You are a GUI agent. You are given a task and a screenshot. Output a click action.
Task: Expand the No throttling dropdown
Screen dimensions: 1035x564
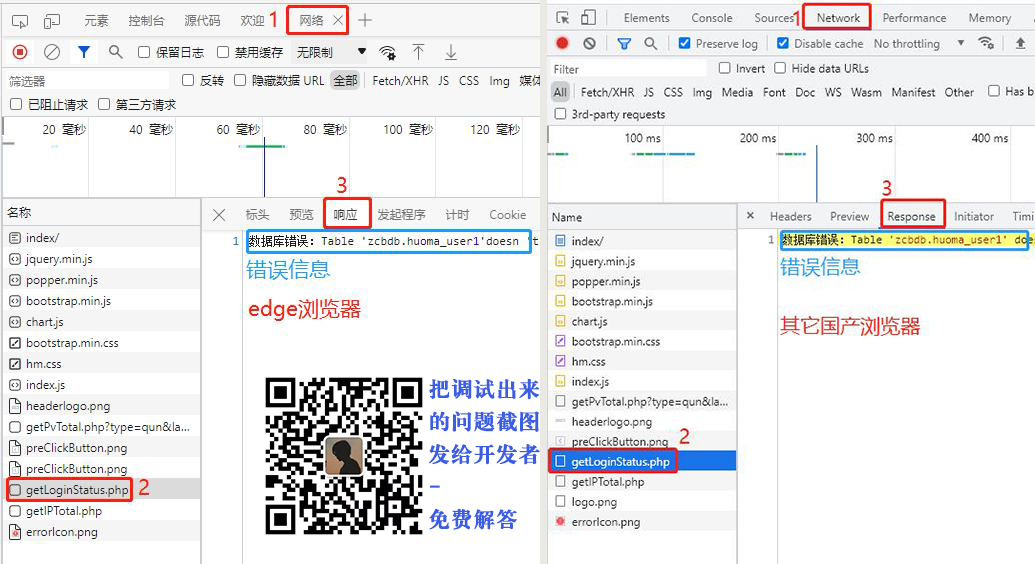tap(919, 44)
